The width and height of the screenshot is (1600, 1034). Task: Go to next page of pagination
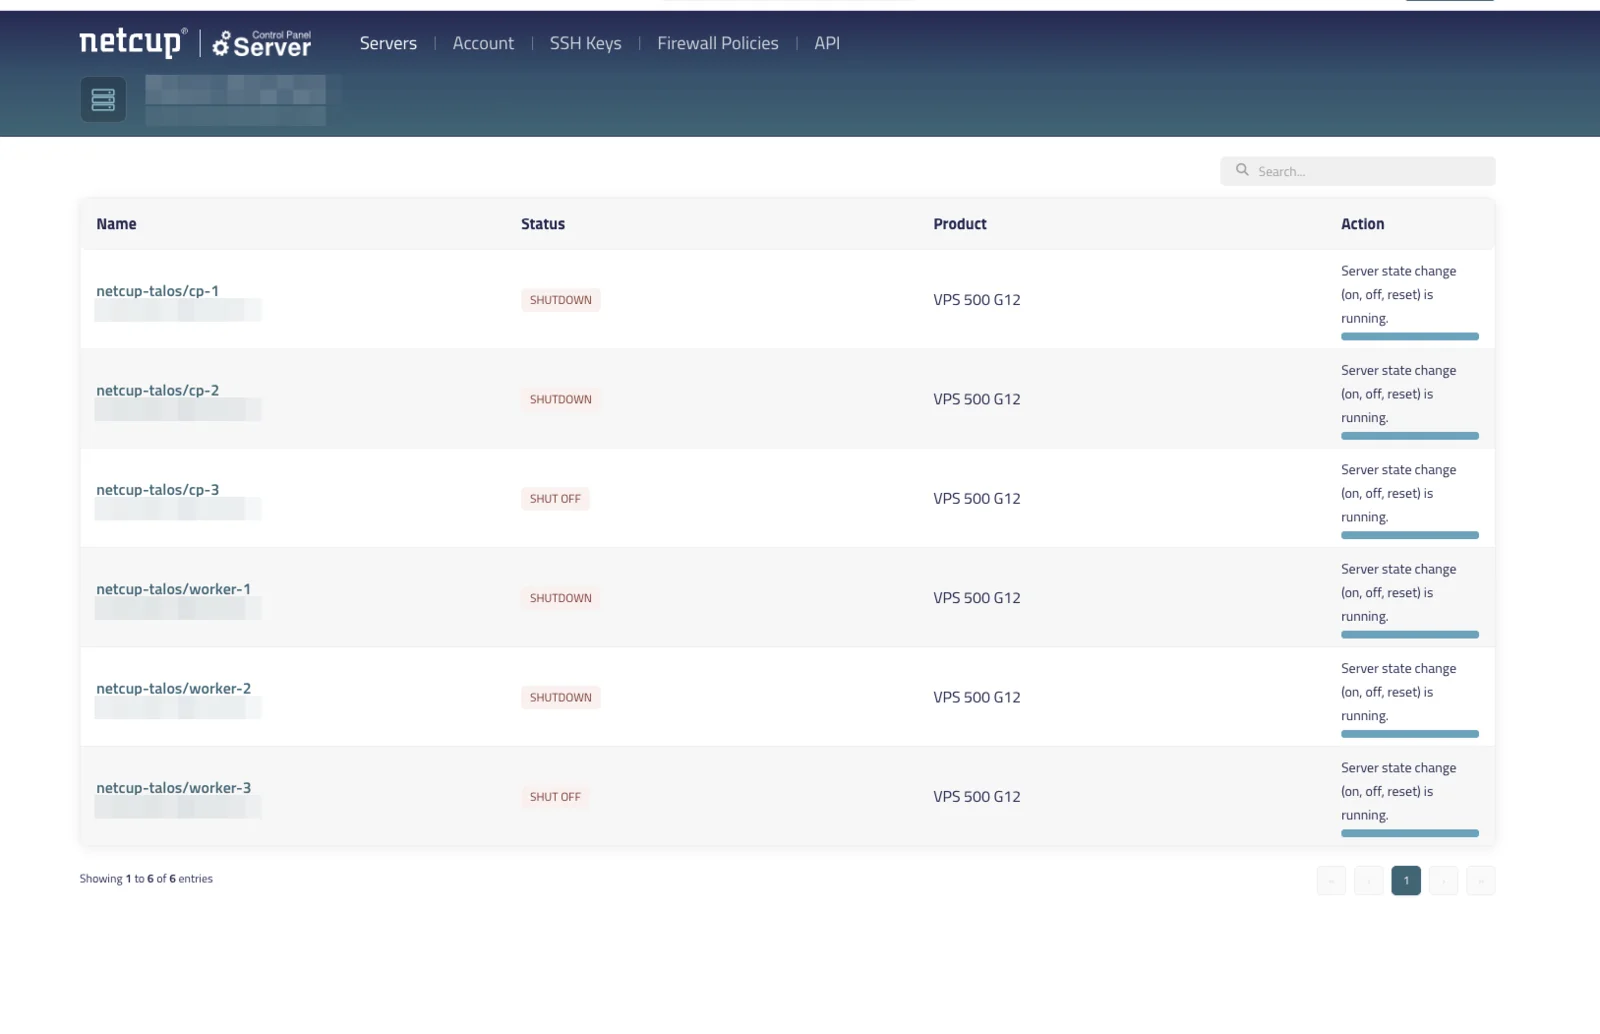[1443, 880]
